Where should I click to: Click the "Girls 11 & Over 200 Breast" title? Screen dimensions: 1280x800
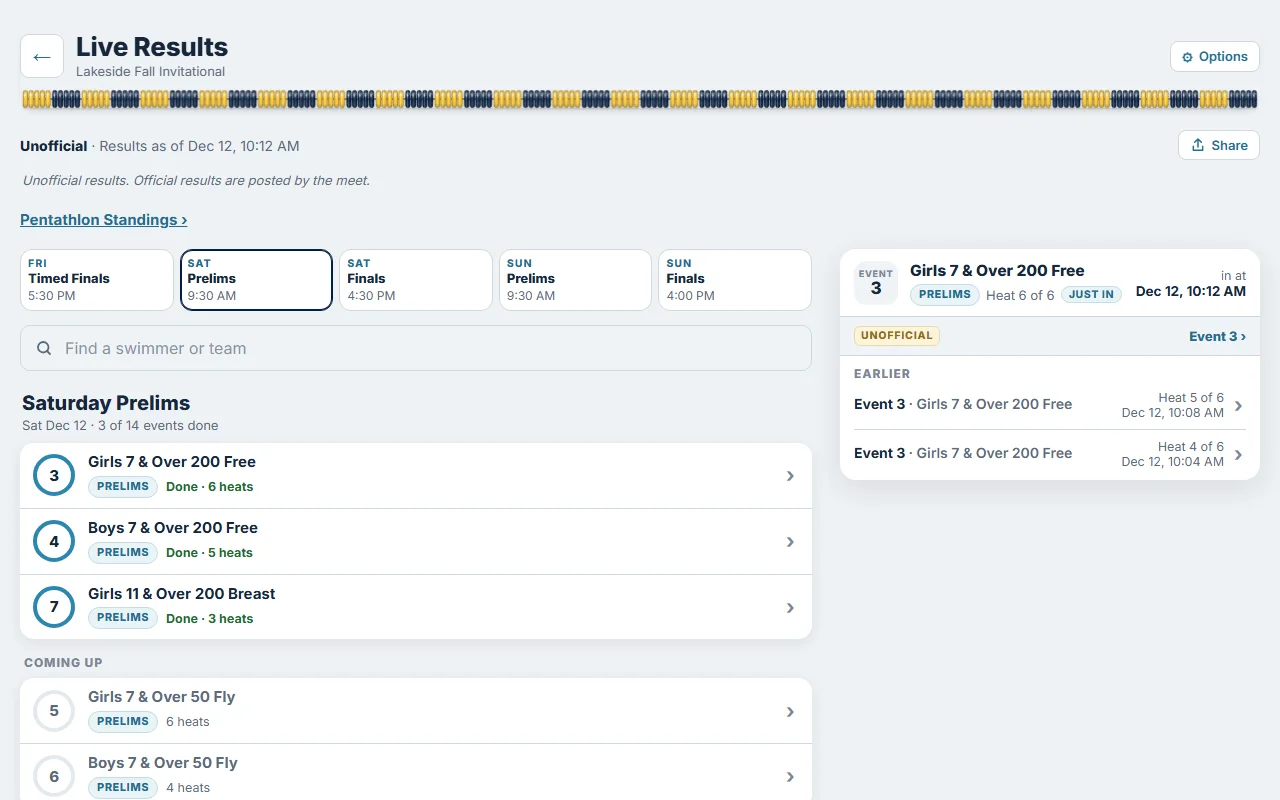181,594
